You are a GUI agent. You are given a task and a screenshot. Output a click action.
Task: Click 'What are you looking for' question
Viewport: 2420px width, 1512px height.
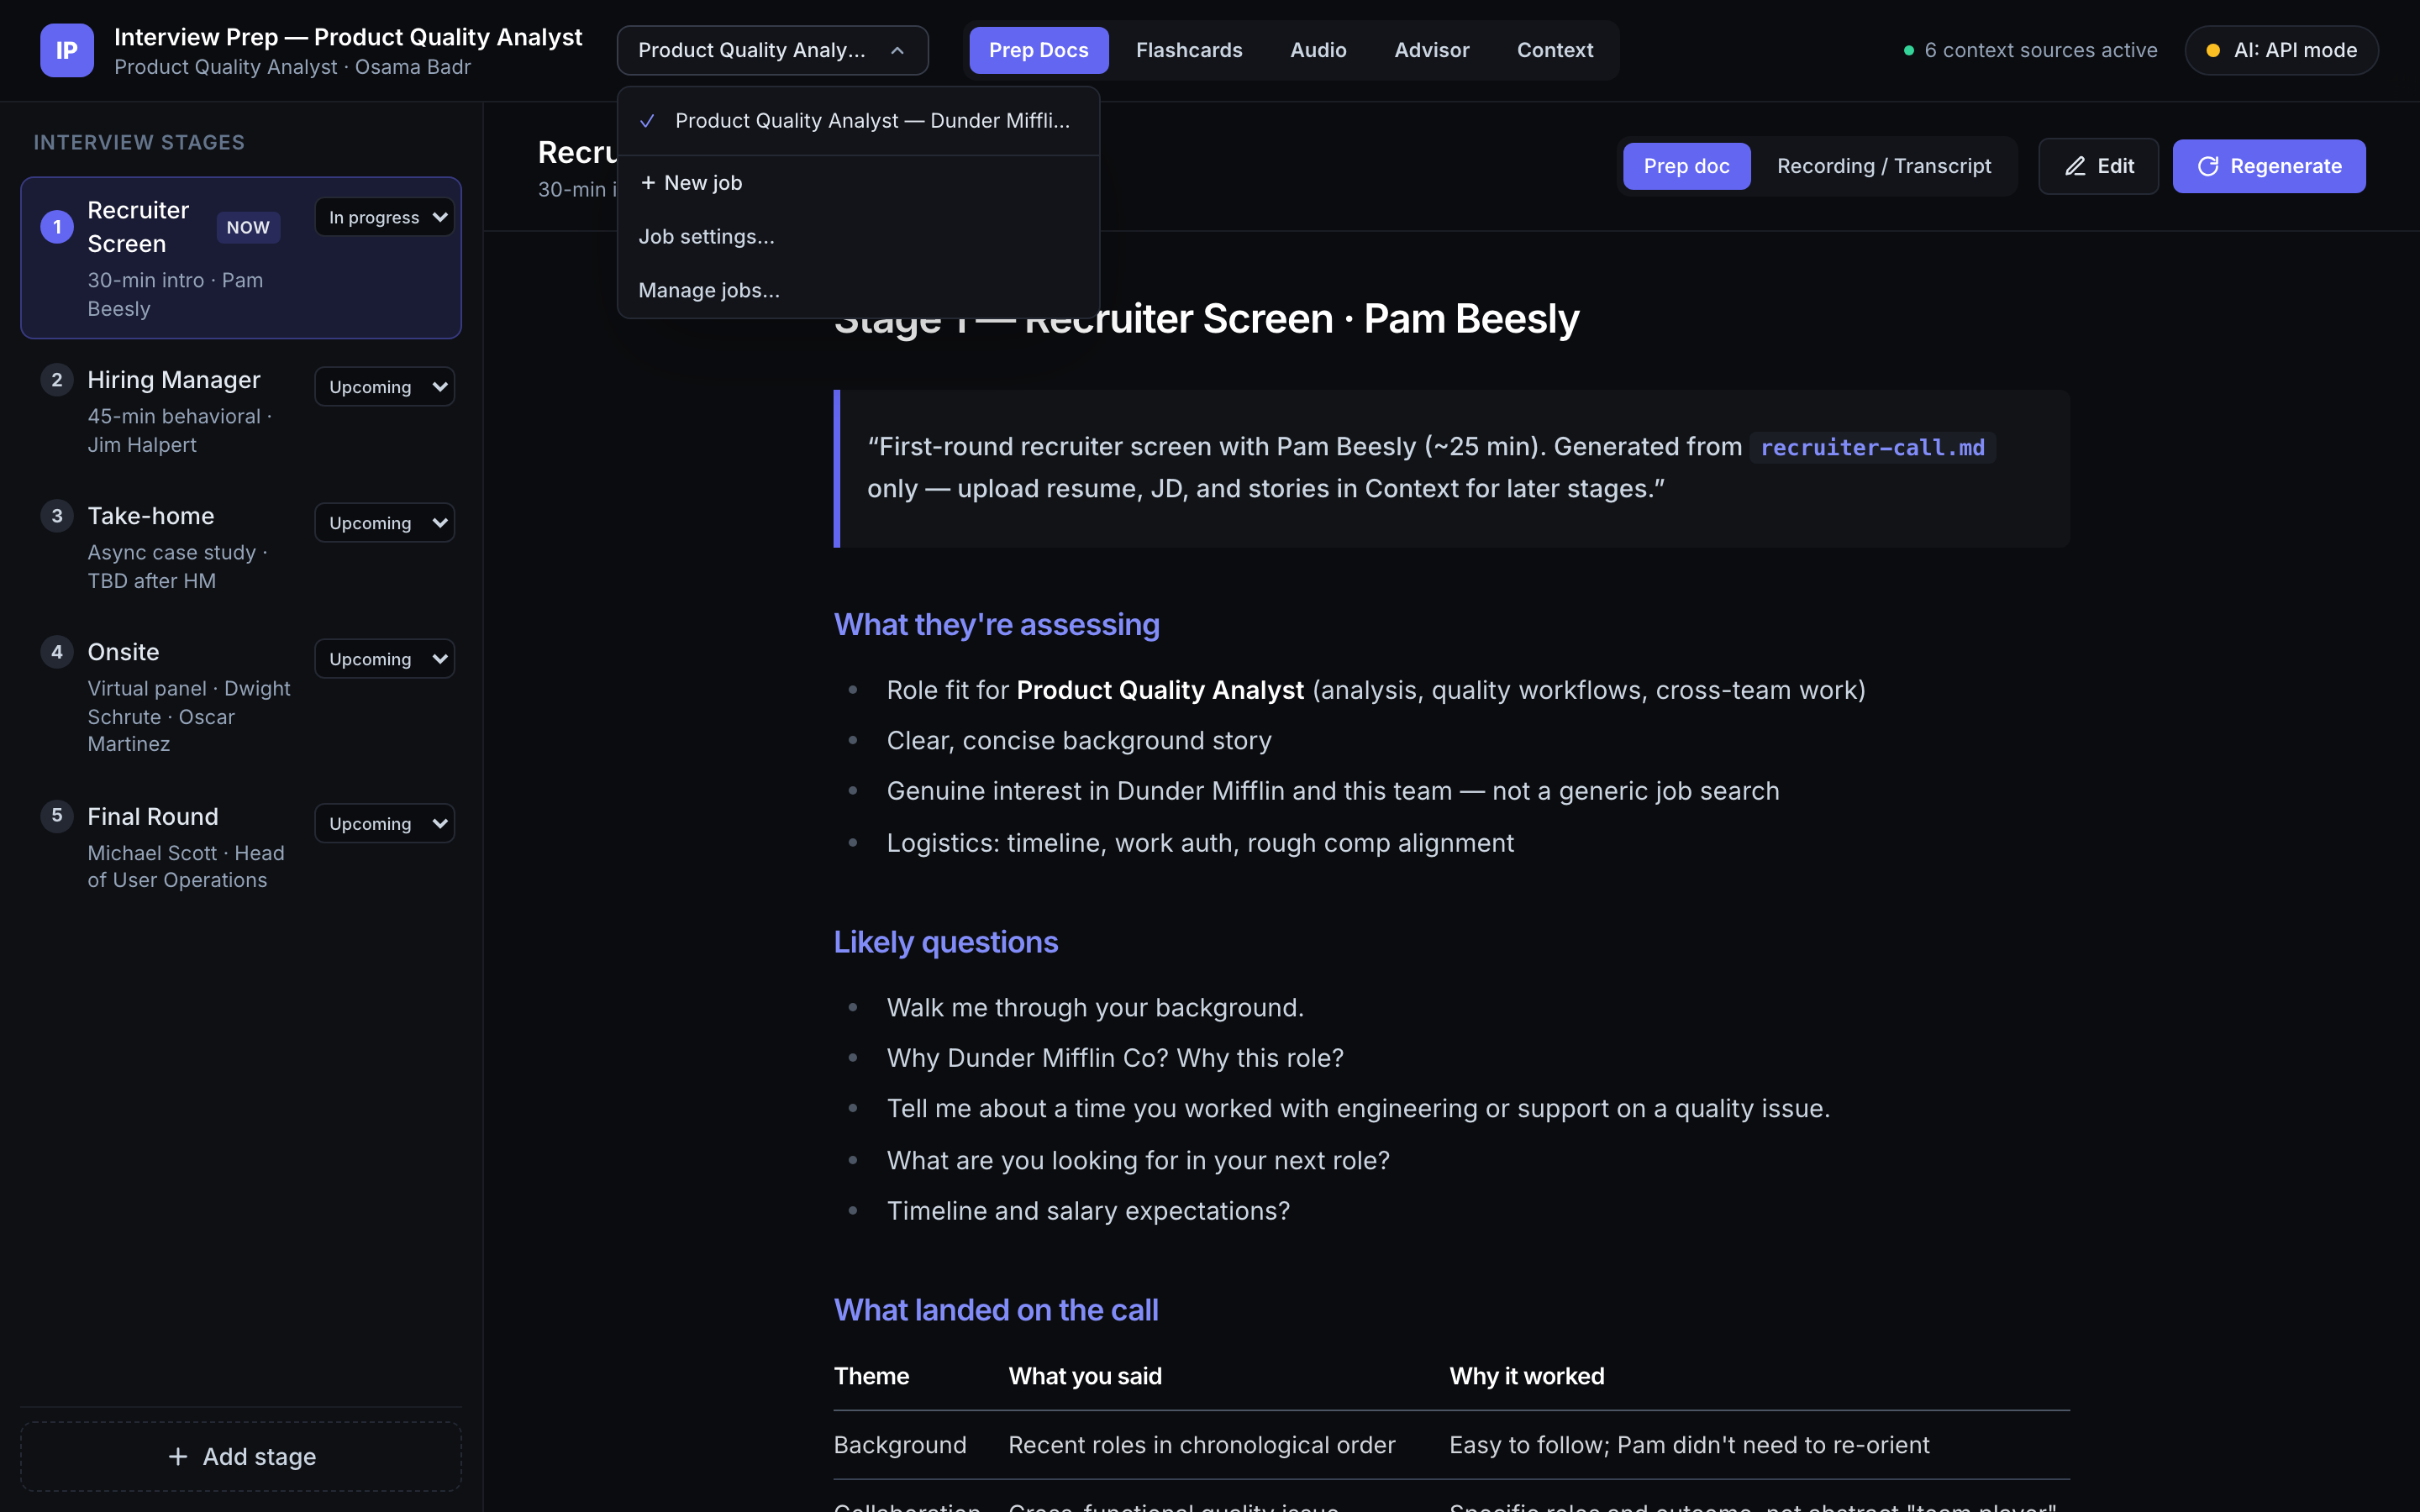pos(1138,1160)
